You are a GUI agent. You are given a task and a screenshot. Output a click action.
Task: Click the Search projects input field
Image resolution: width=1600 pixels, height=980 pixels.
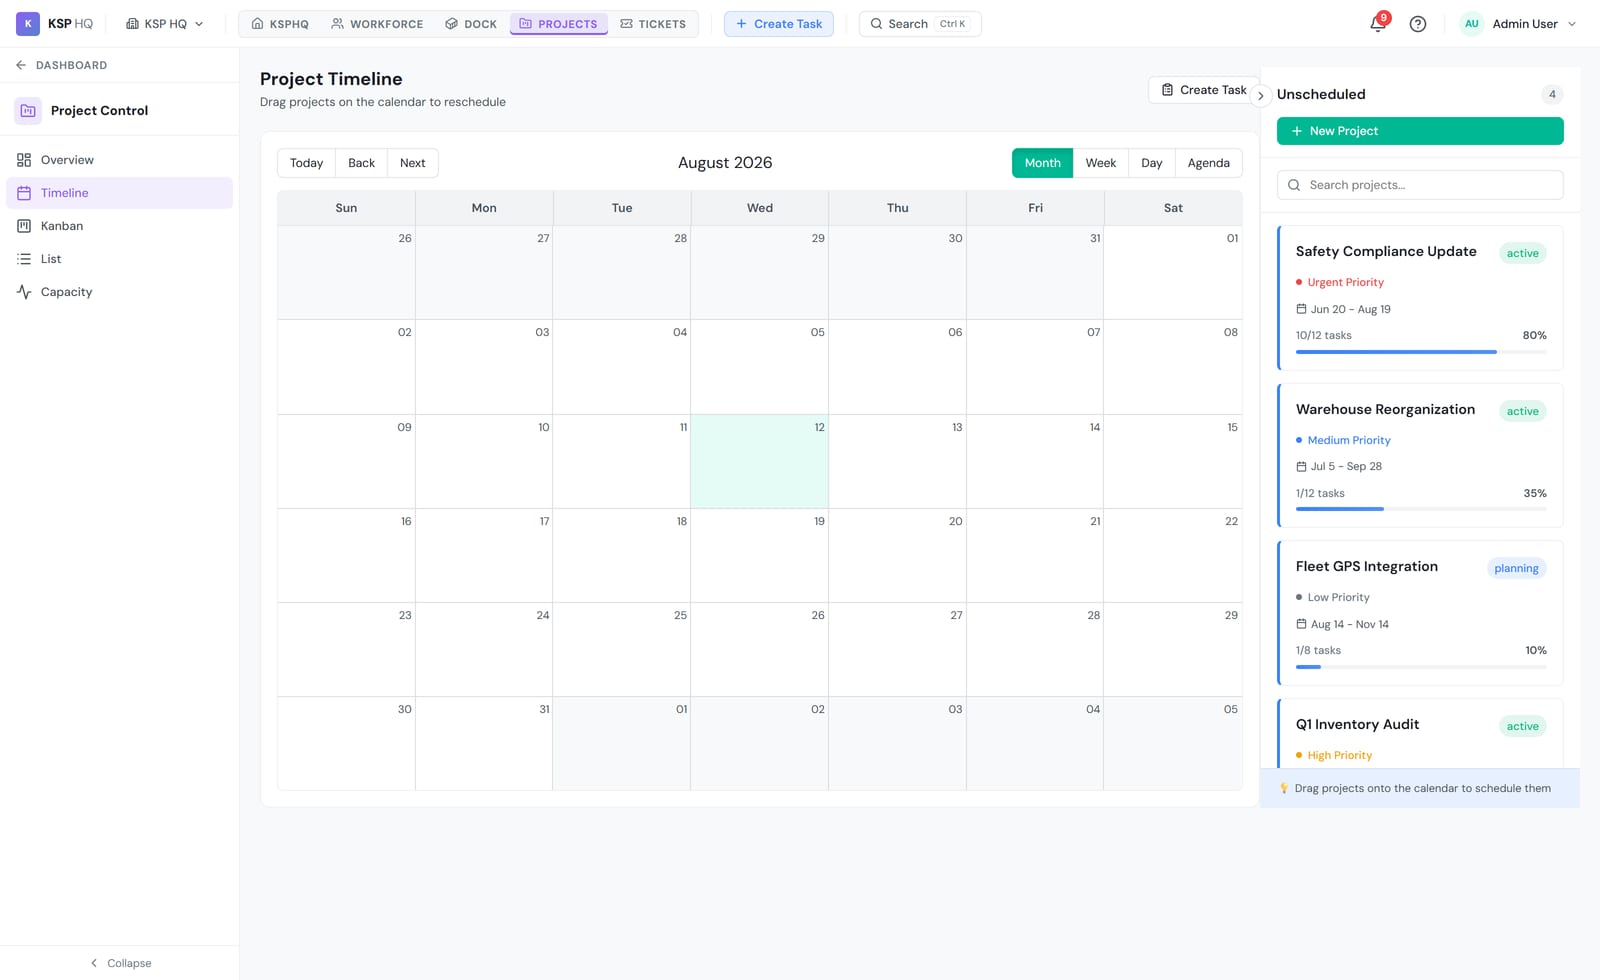[x=1420, y=185]
